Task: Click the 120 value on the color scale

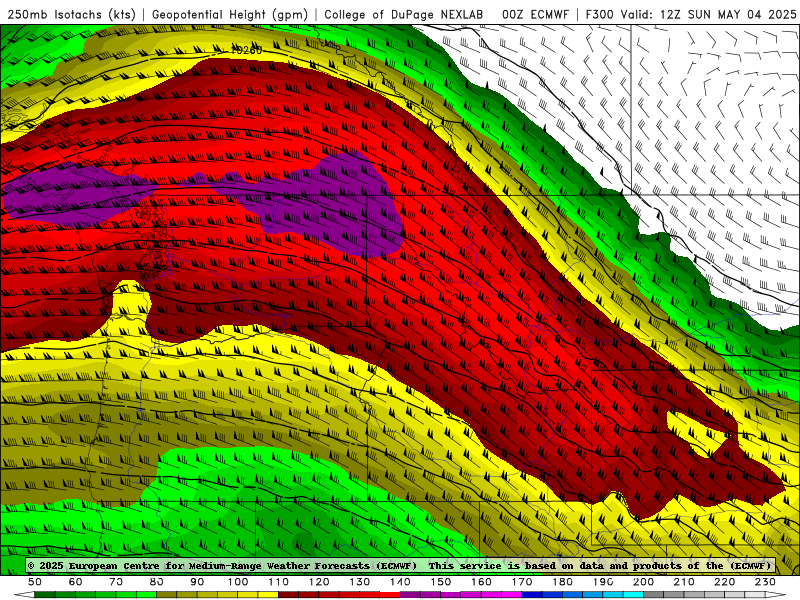Action: click(319, 582)
